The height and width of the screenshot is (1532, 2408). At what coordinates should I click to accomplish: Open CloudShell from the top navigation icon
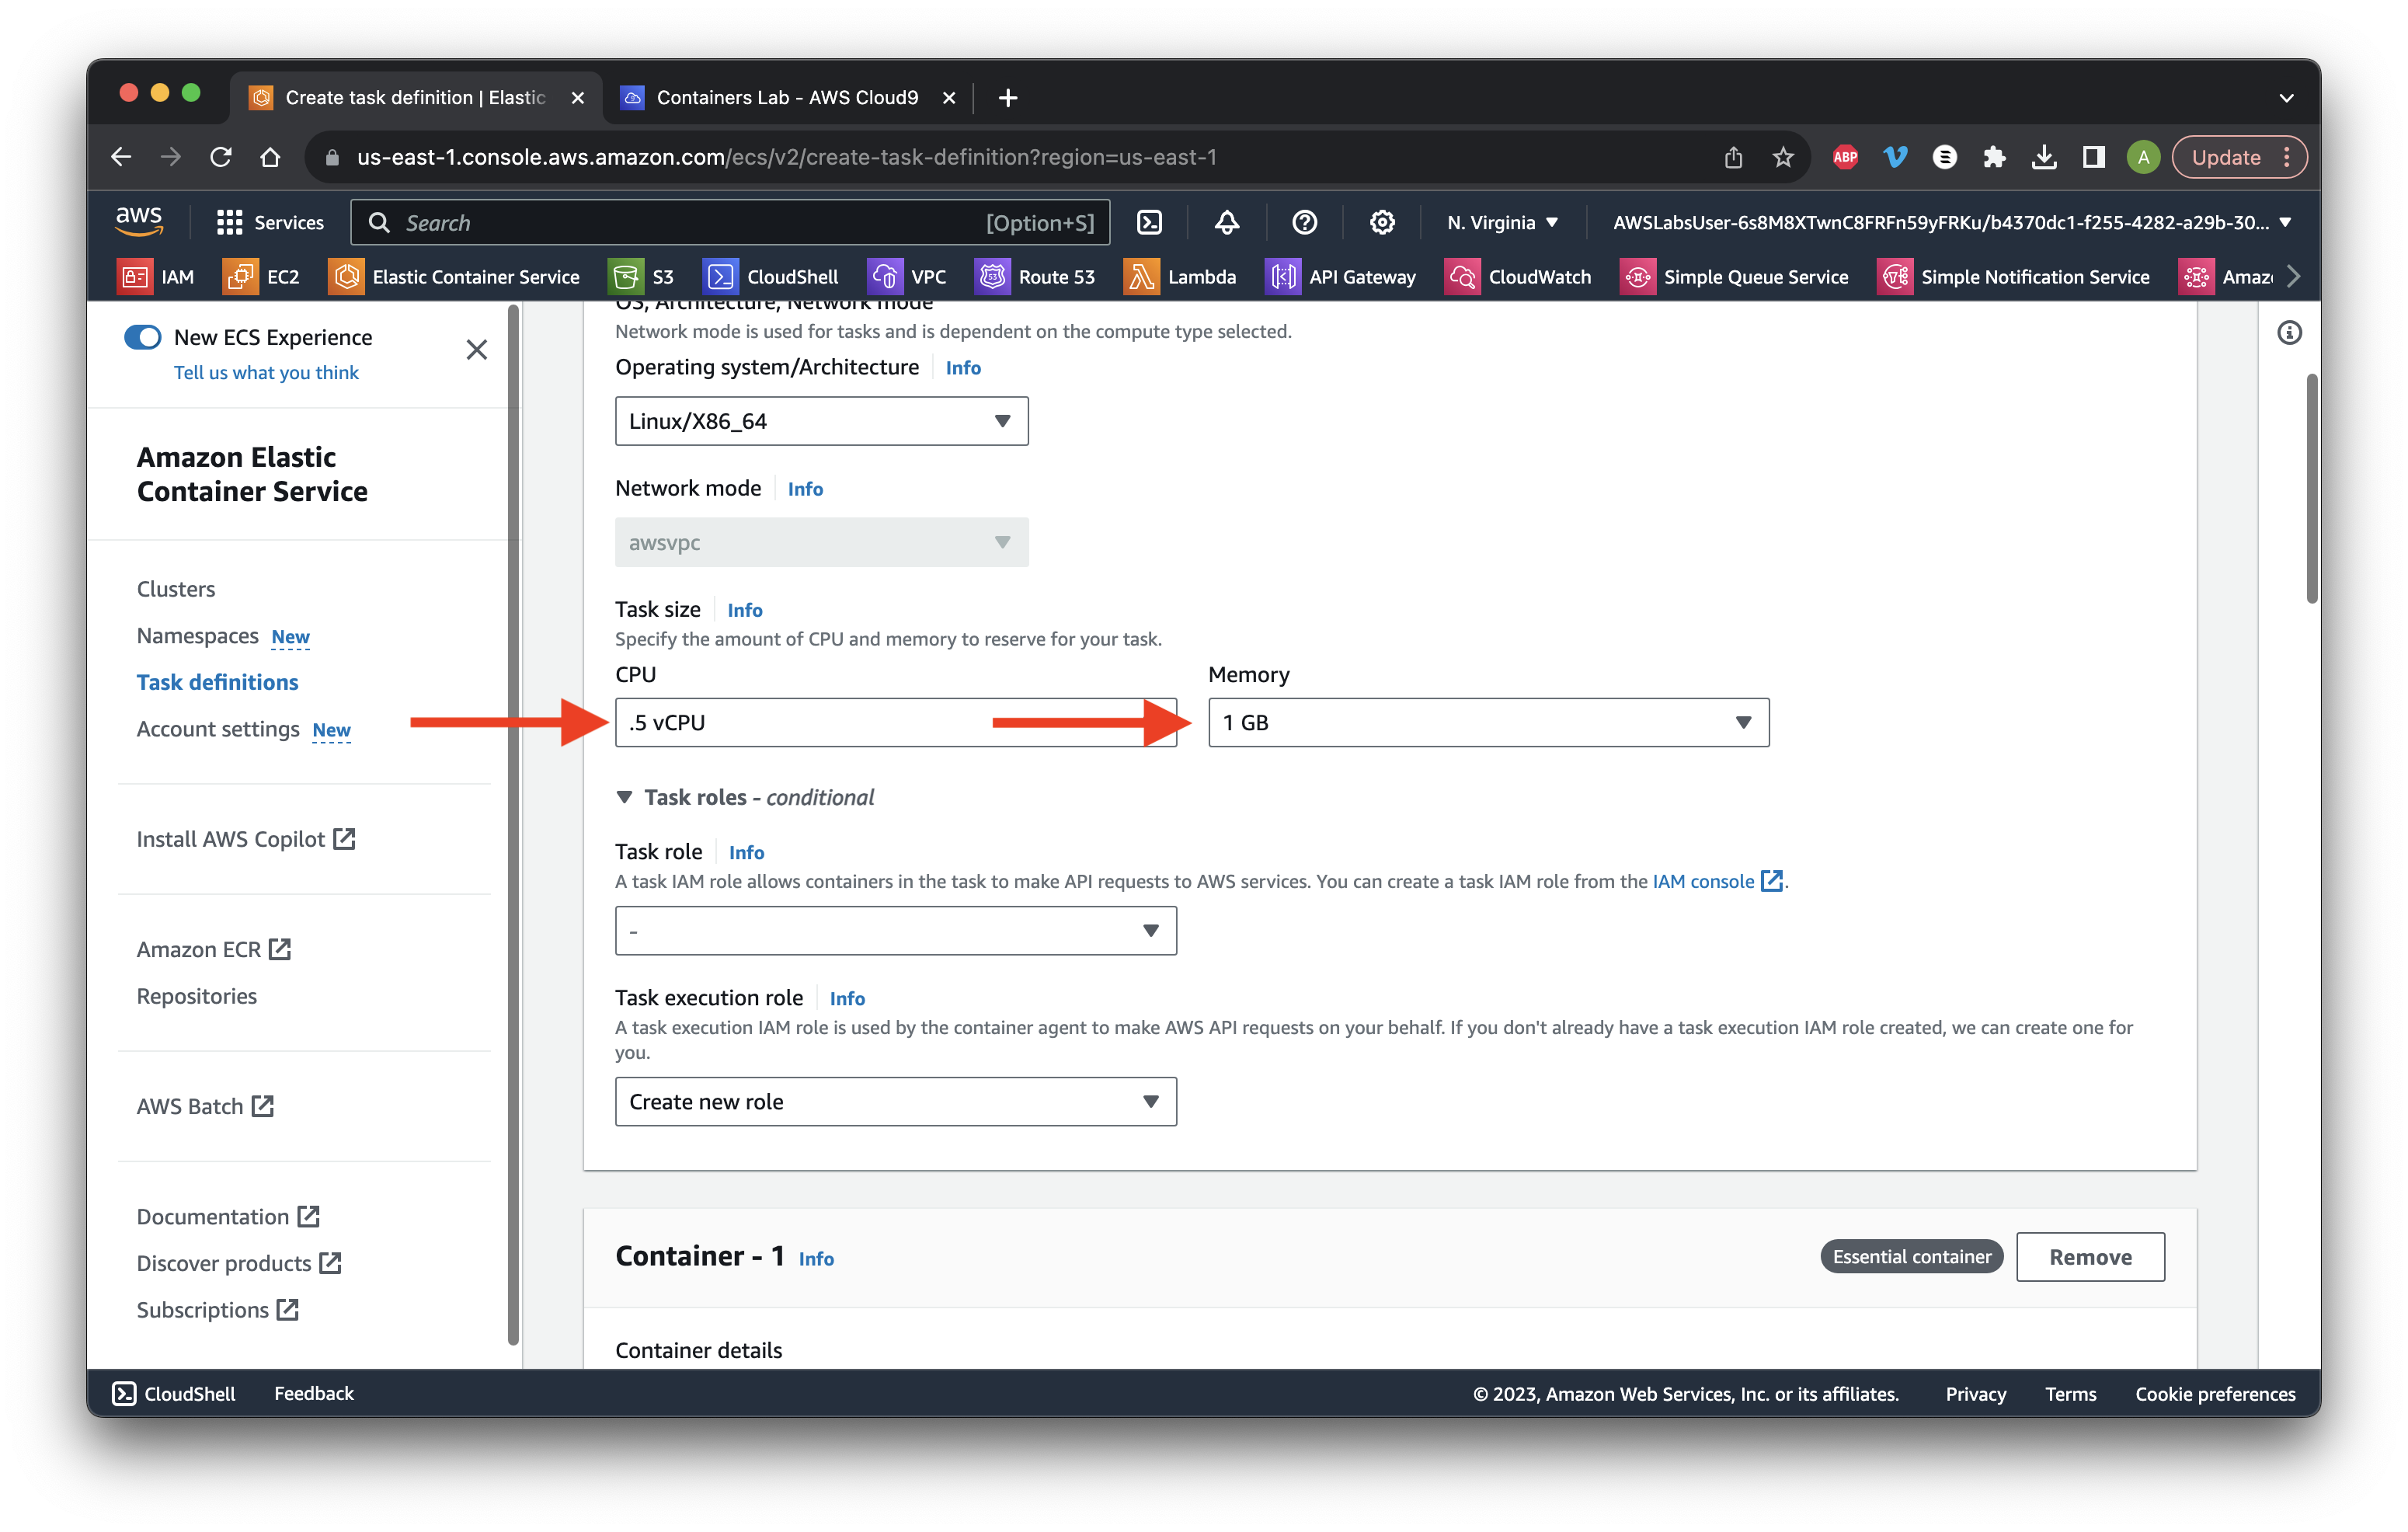(1150, 222)
